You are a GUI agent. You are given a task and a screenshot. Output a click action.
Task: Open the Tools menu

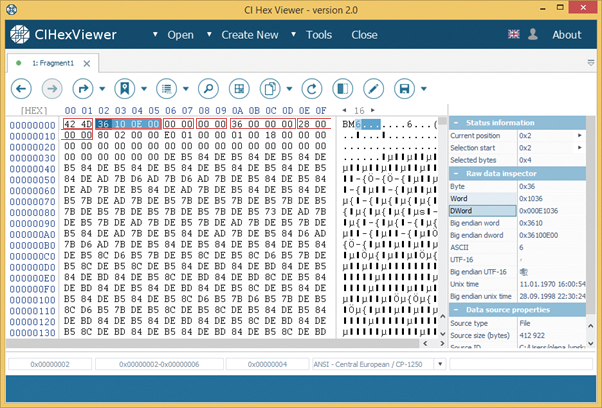(x=319, y=35)
